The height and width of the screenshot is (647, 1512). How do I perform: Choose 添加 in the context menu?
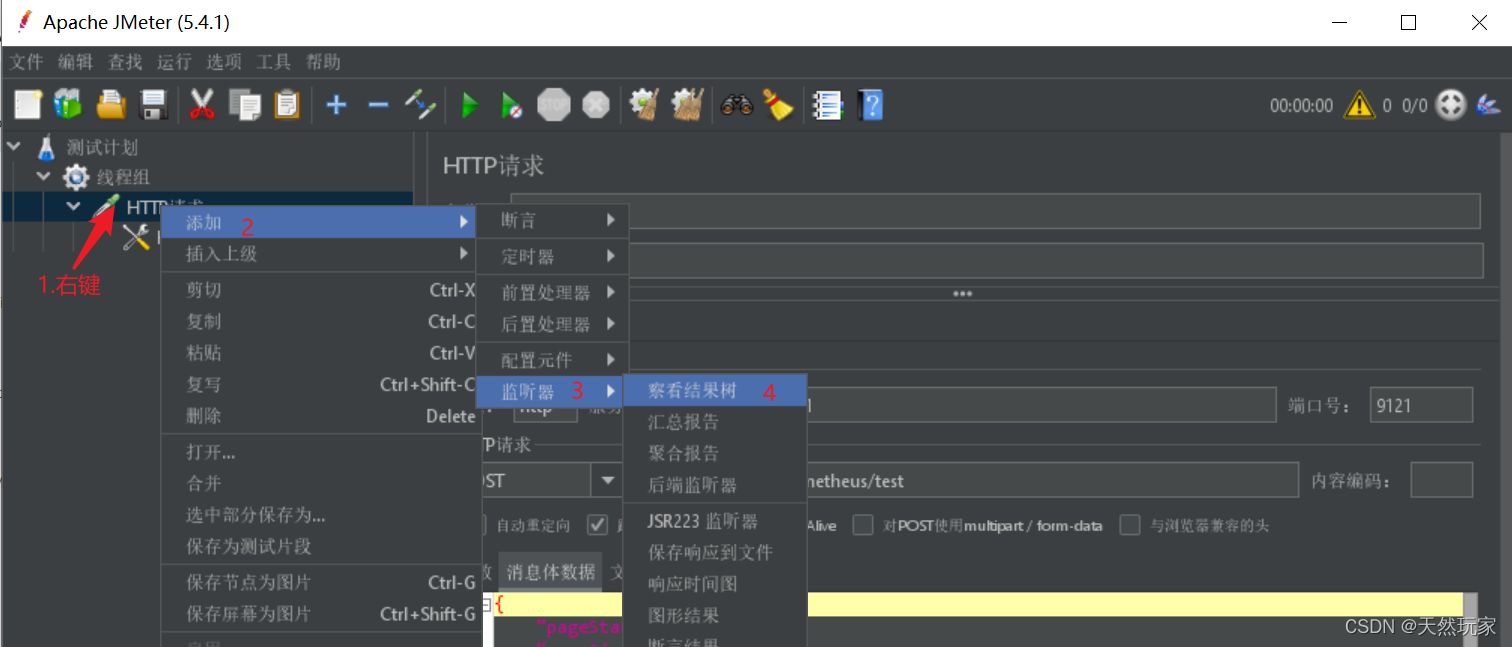point(318,222)
